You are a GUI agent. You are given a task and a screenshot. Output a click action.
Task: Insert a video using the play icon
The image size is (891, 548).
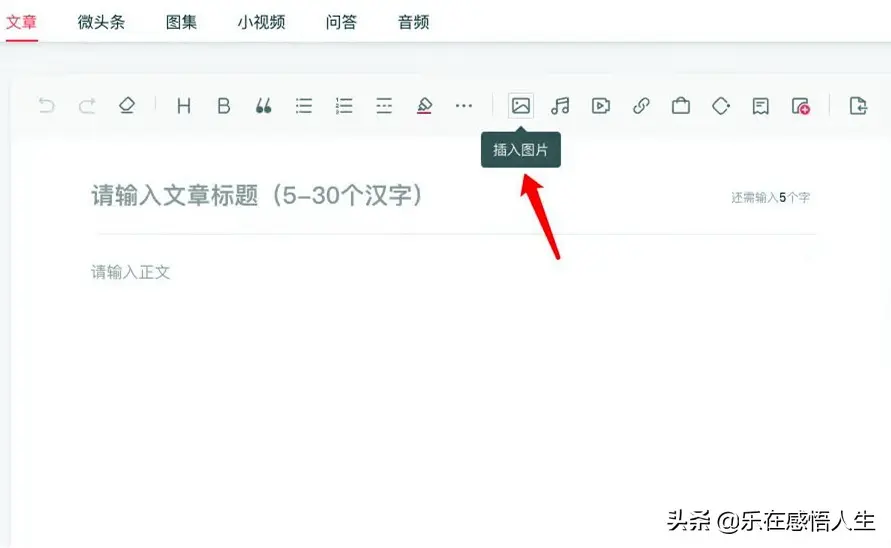600,106
